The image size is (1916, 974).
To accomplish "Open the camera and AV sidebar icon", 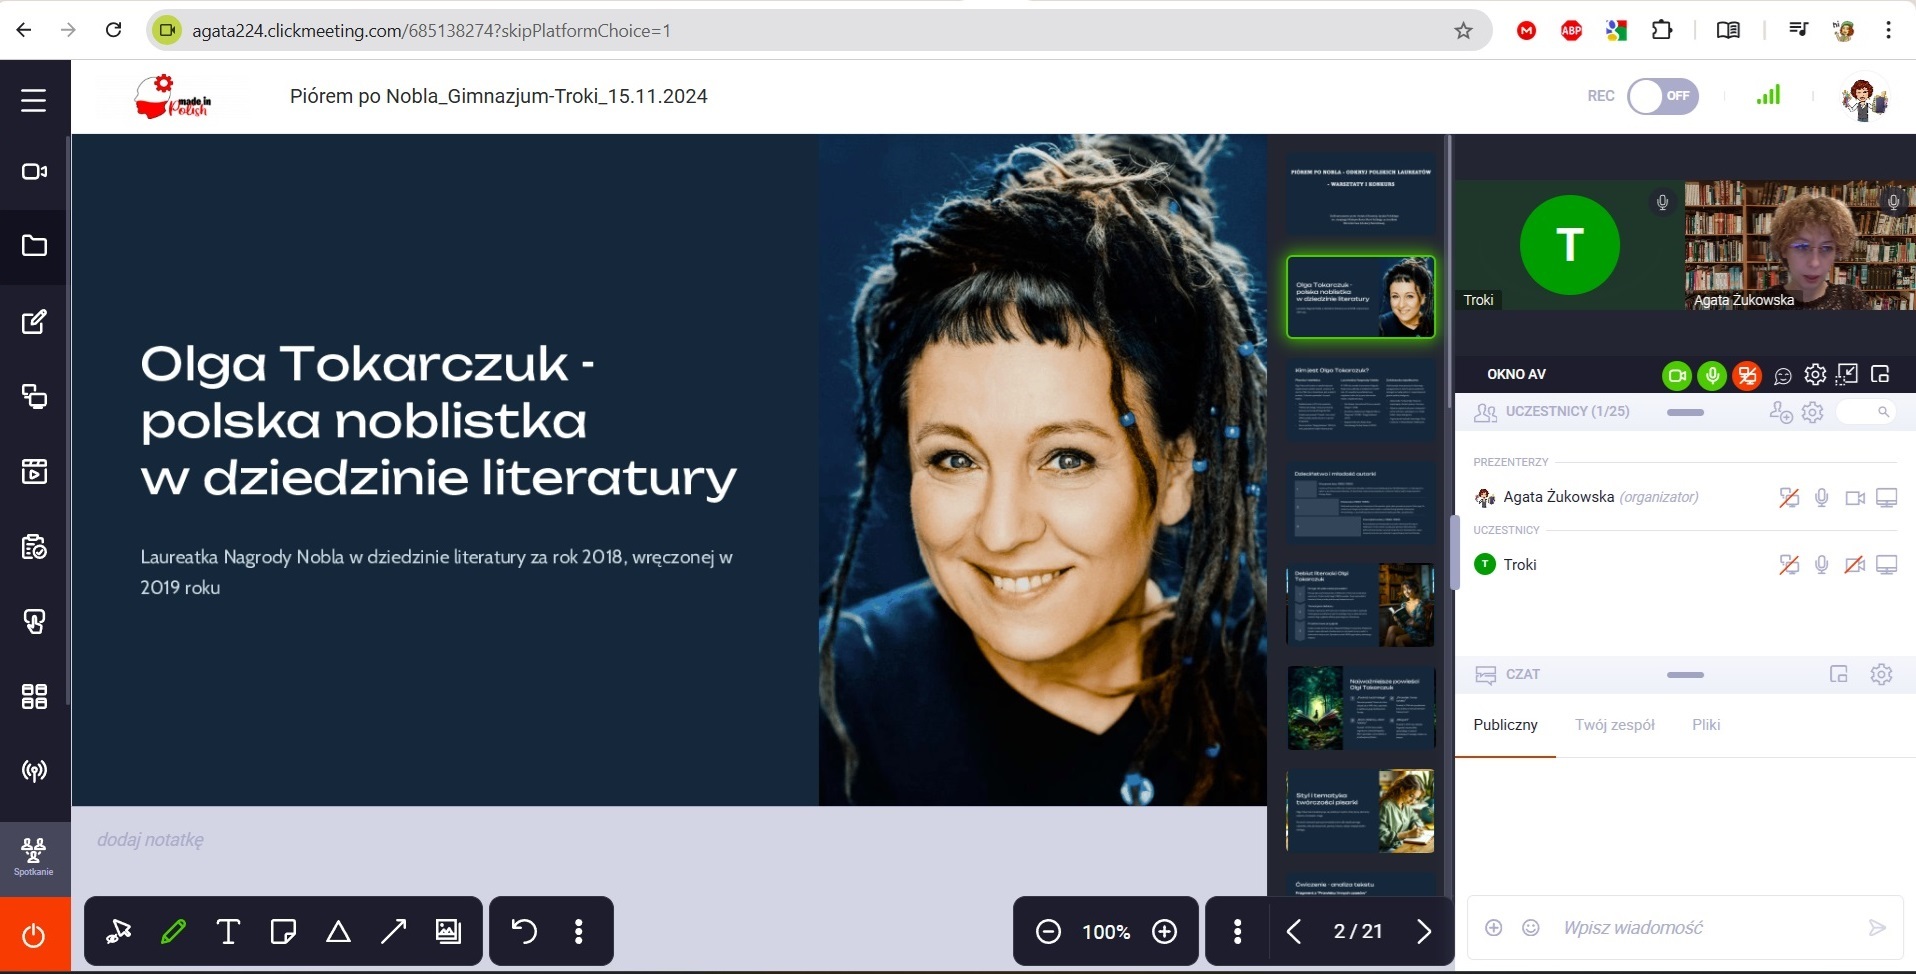I will click(x=34, y=172).
